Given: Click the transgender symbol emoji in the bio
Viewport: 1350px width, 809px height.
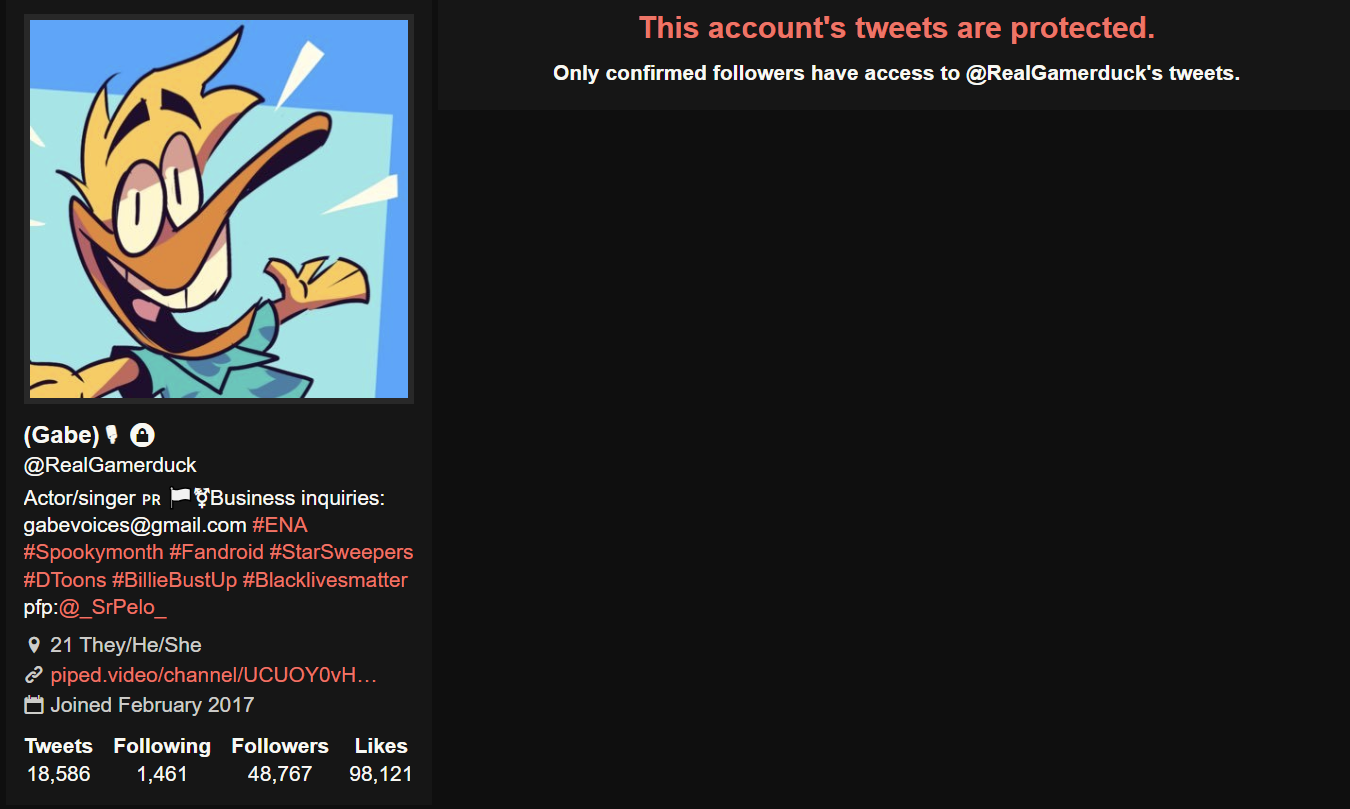Looking at the screenshot, I should (201, 497).
